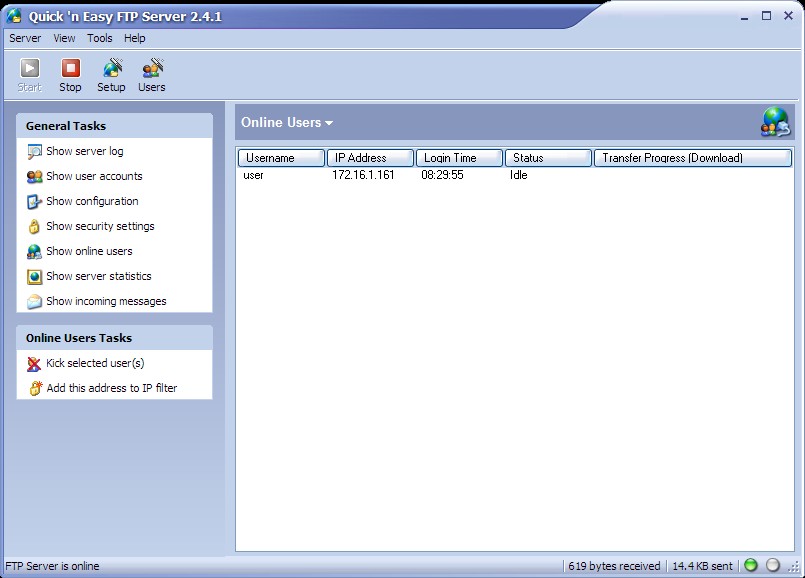Sort by the Login Time column header

click(x=459, y=158)
